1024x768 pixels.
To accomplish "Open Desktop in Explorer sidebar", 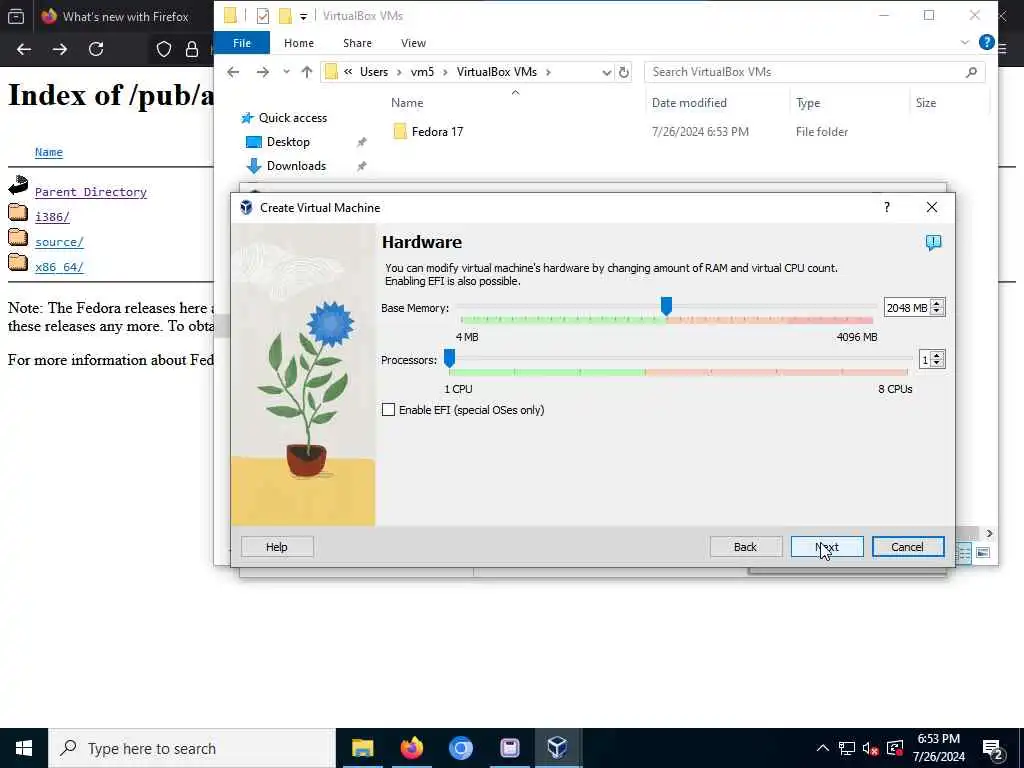I will coord(288,142).
